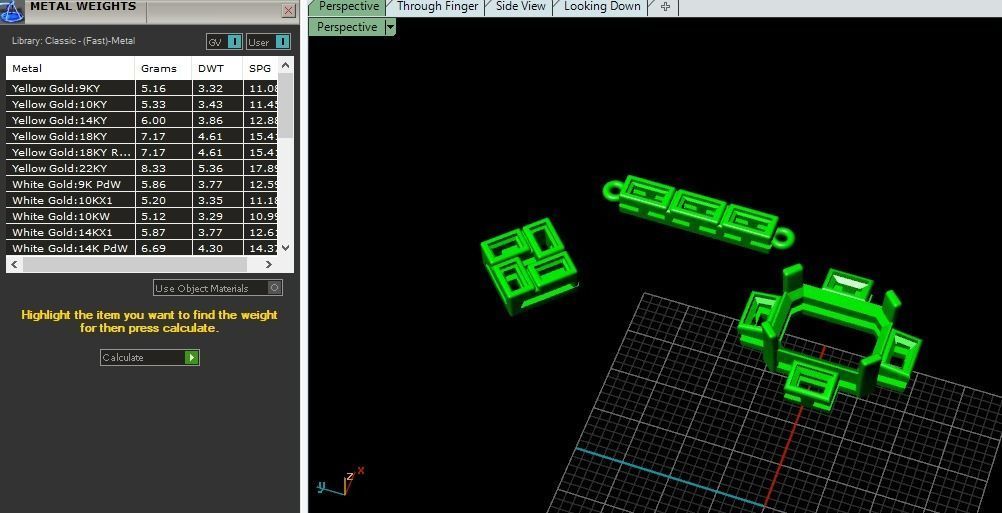Click the Calculate button

tap(150, 357)
